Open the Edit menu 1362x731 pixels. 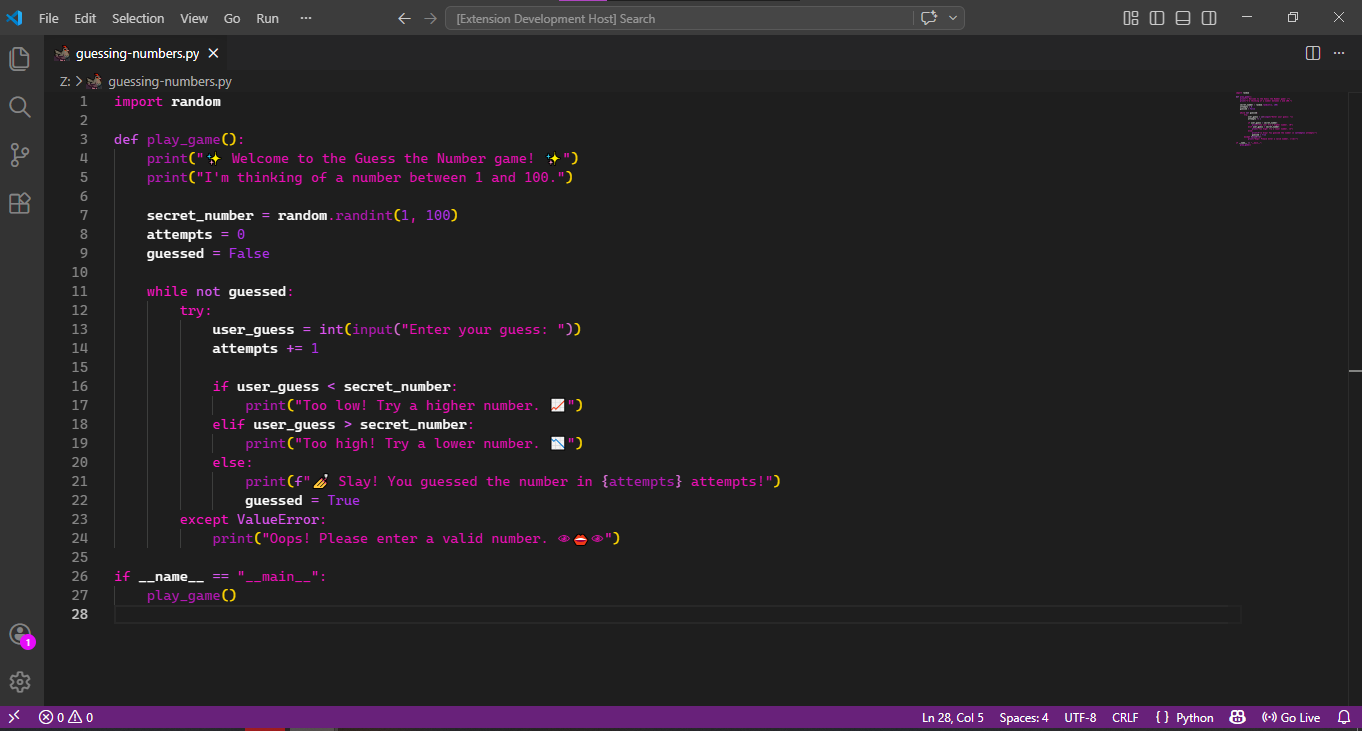click(85, 18)
